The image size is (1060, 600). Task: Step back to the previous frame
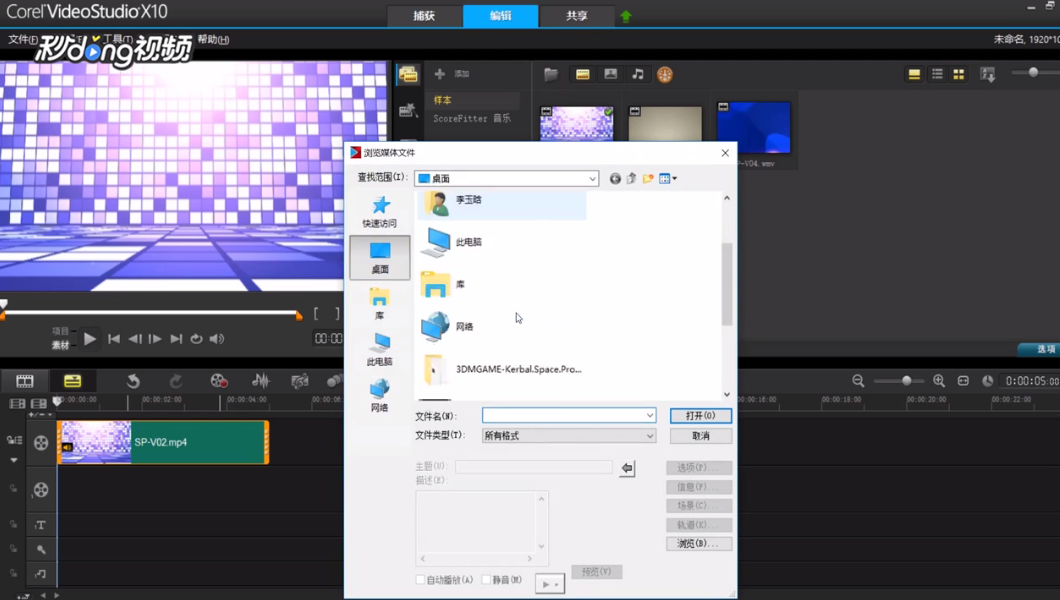point(135,339)
